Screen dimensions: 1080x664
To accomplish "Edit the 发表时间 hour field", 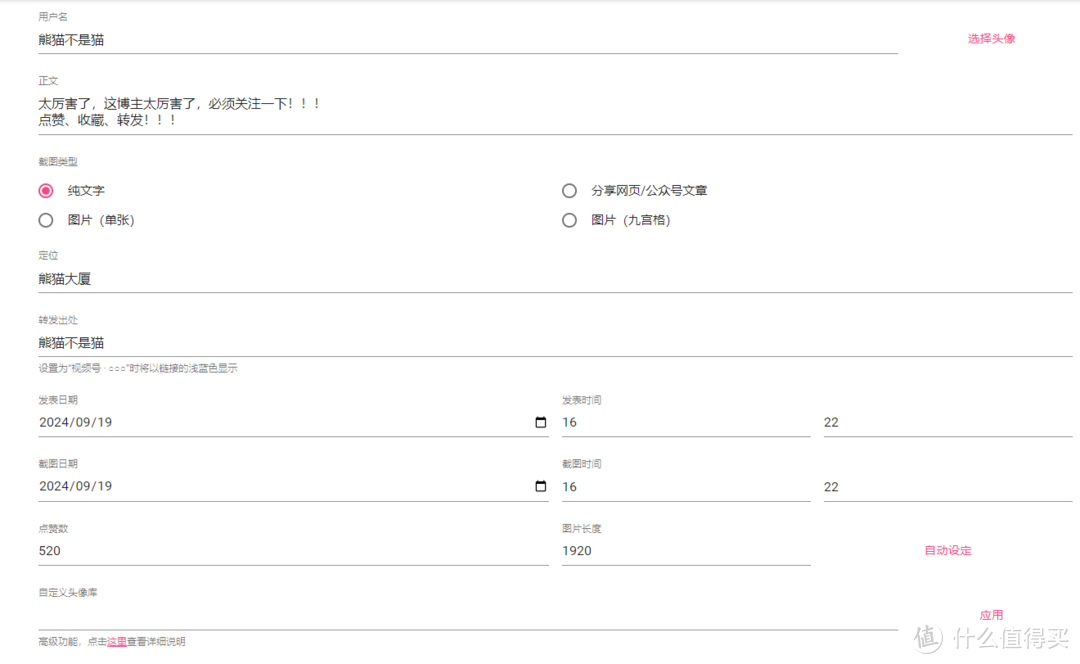I will coord(685,423).
